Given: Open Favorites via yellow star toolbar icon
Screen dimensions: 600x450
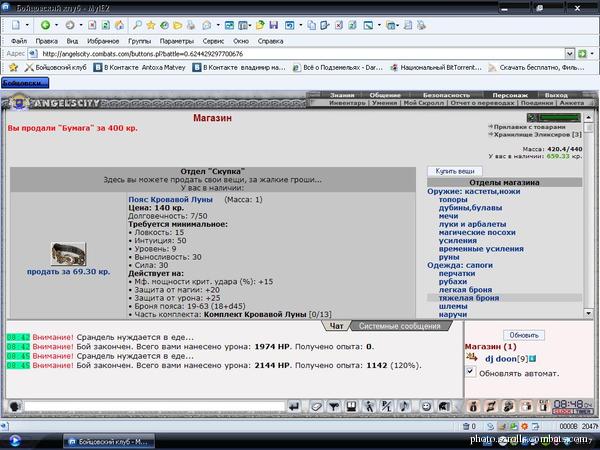Looking at the screenshot, I should coord(151,25).
